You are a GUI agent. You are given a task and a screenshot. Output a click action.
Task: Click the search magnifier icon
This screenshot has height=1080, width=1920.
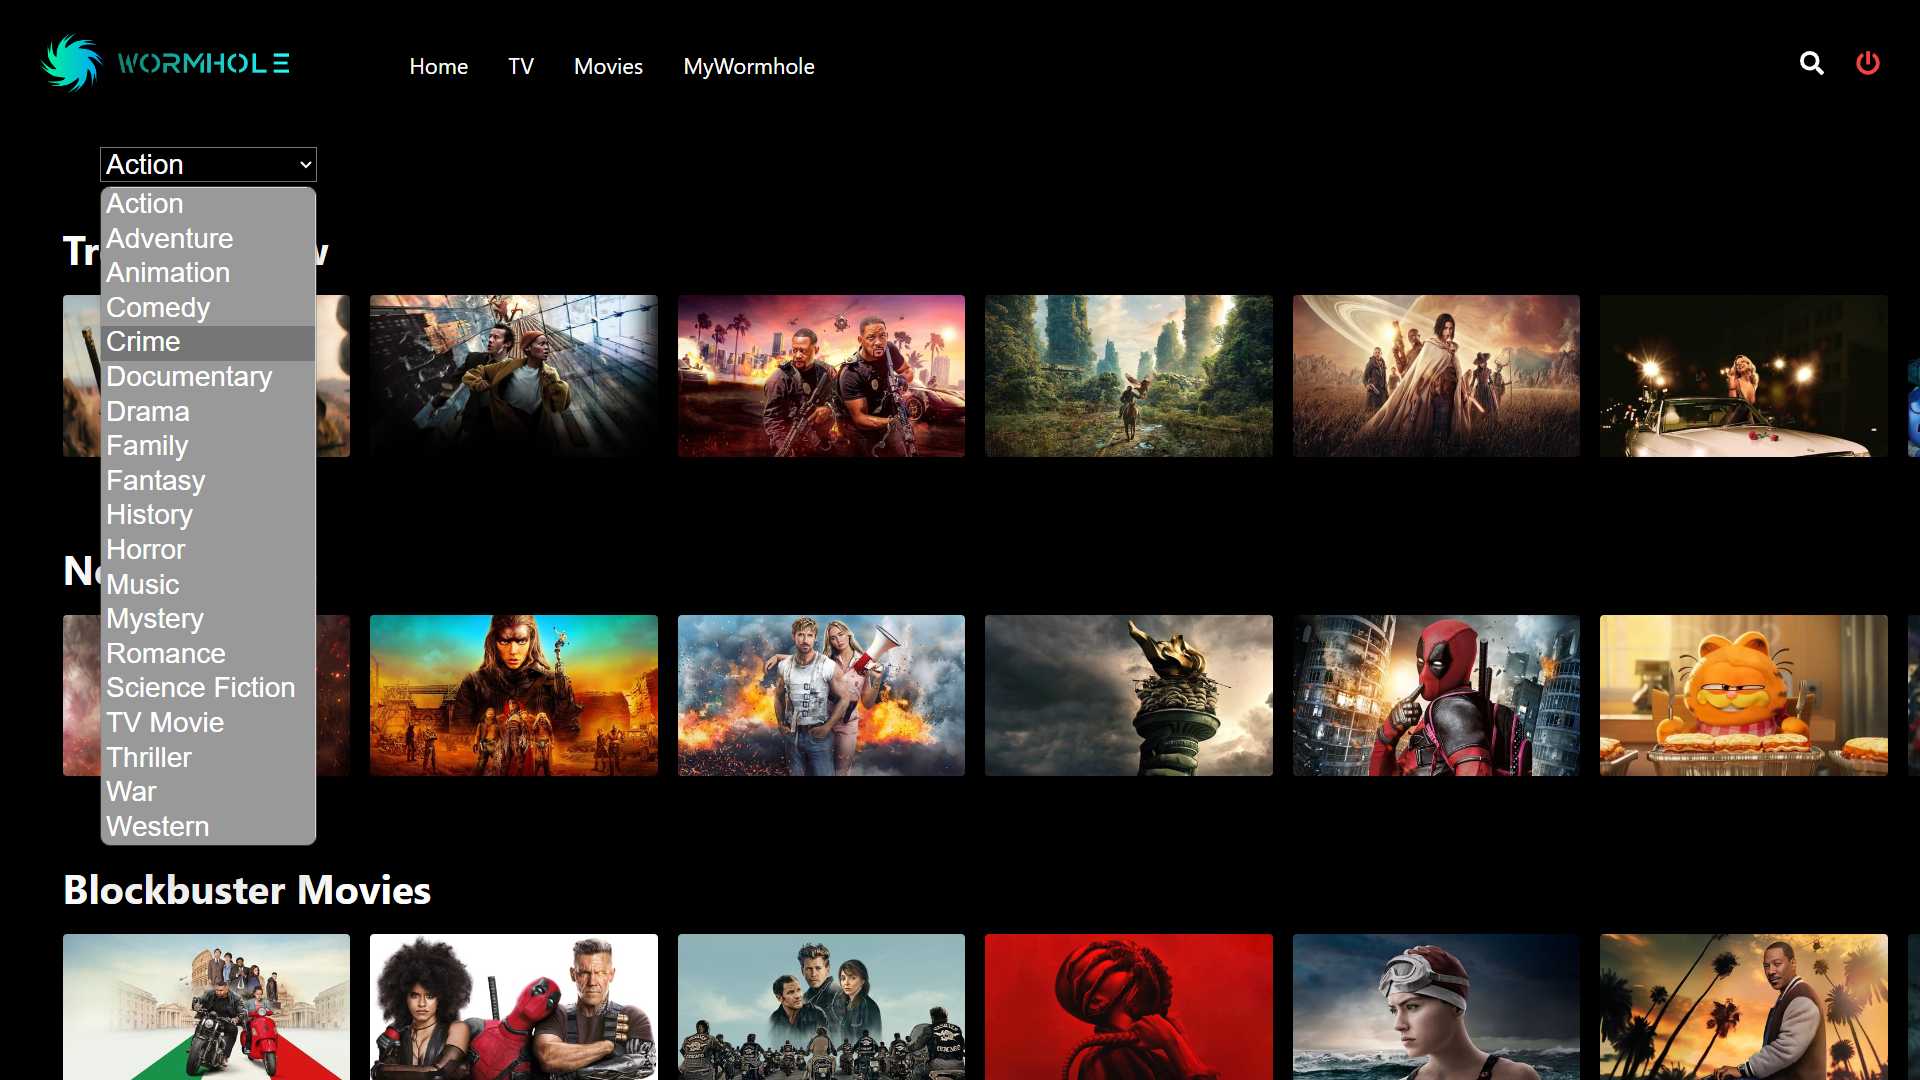click(1811, 64)
